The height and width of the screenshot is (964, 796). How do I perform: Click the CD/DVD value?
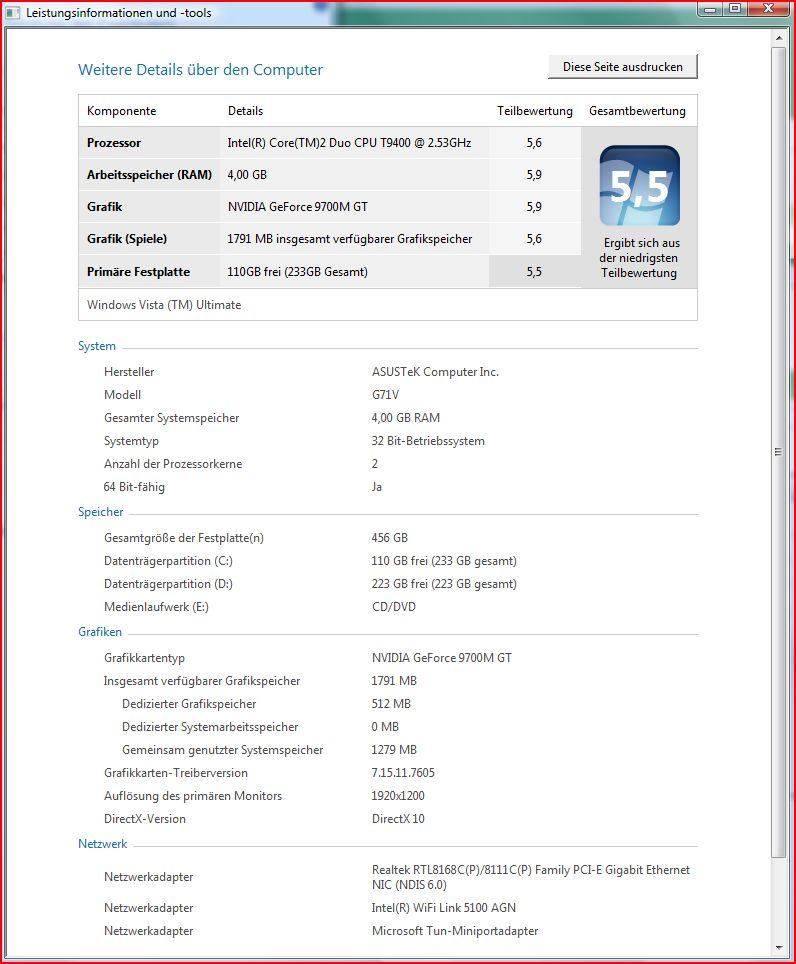pyautogui.click(x=393, y=607)
